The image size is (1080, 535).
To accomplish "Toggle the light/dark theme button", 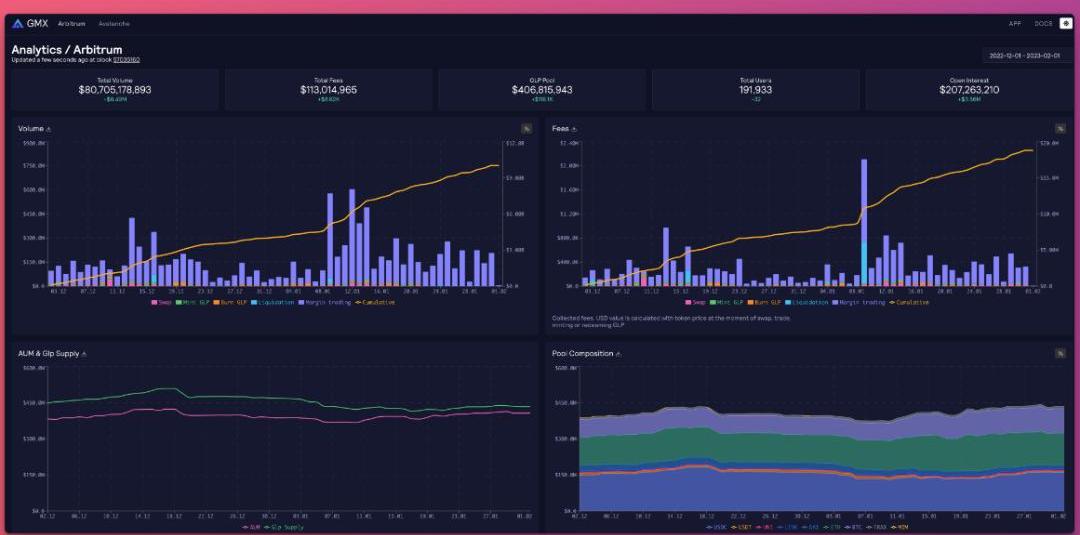I will tap(1065, 23).
